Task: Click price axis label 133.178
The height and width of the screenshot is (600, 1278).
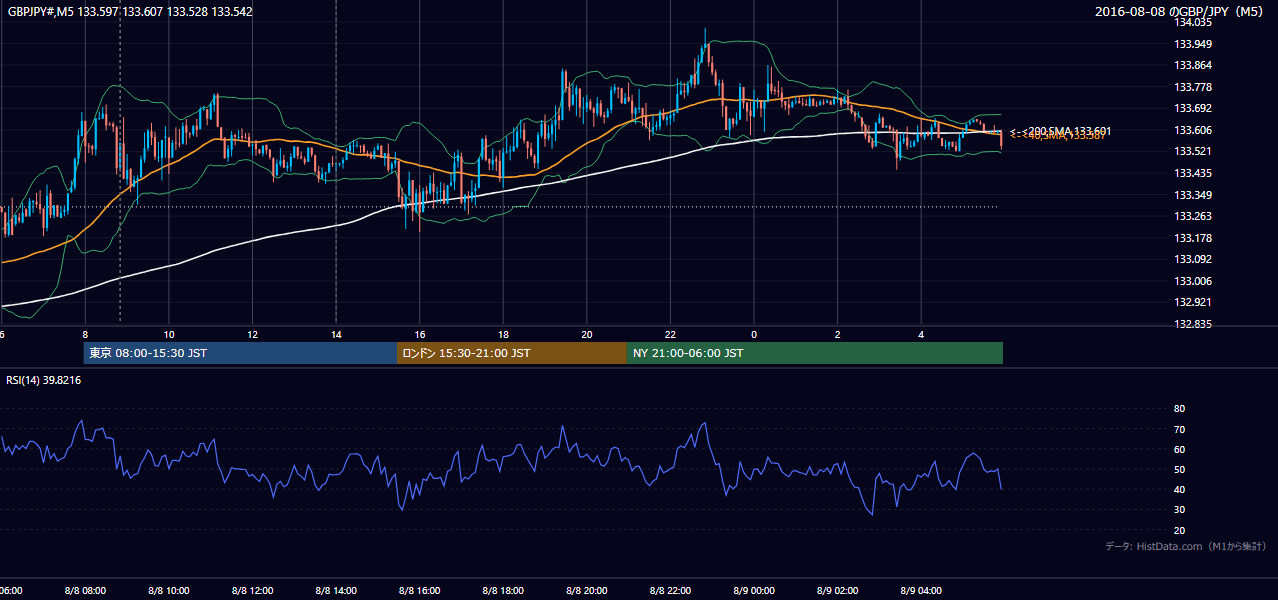Action: [x=1195, y=238]
